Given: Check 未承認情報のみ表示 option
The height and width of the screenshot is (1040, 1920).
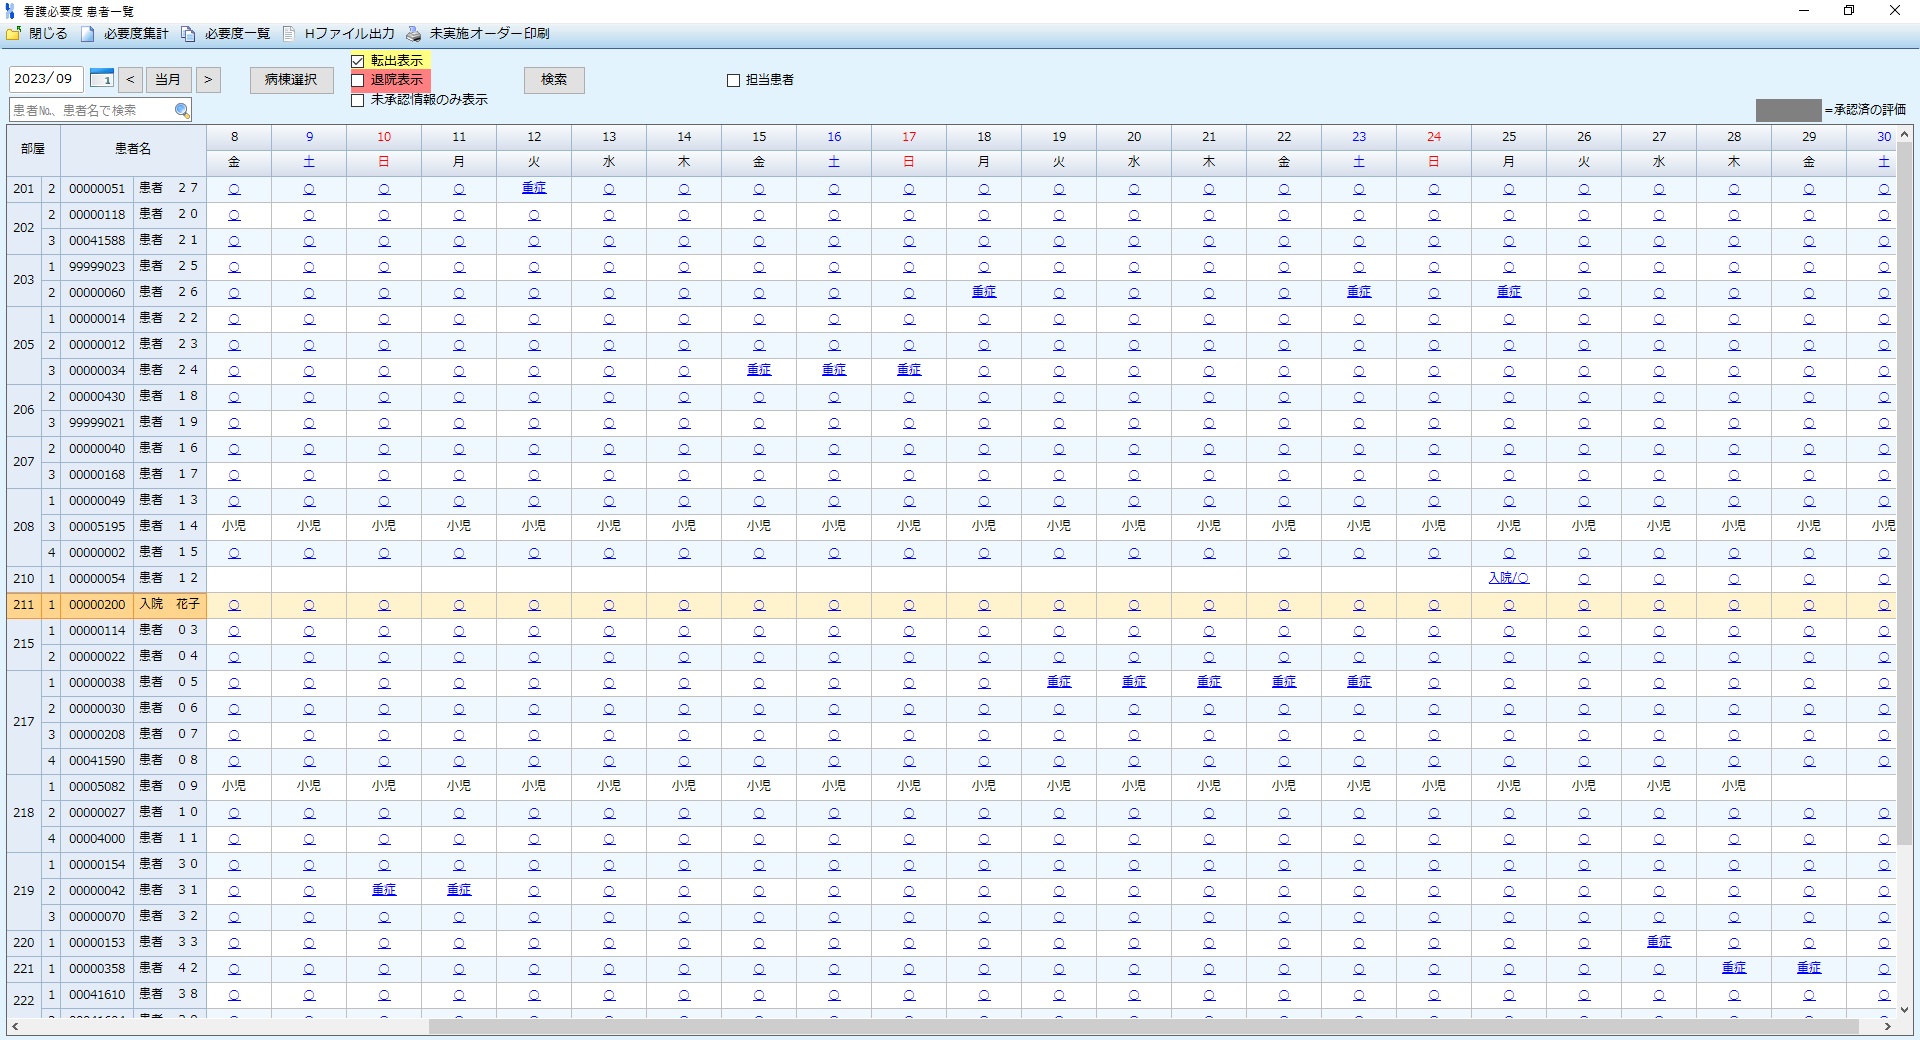Looking at the screenshot, I should (358, 100).
